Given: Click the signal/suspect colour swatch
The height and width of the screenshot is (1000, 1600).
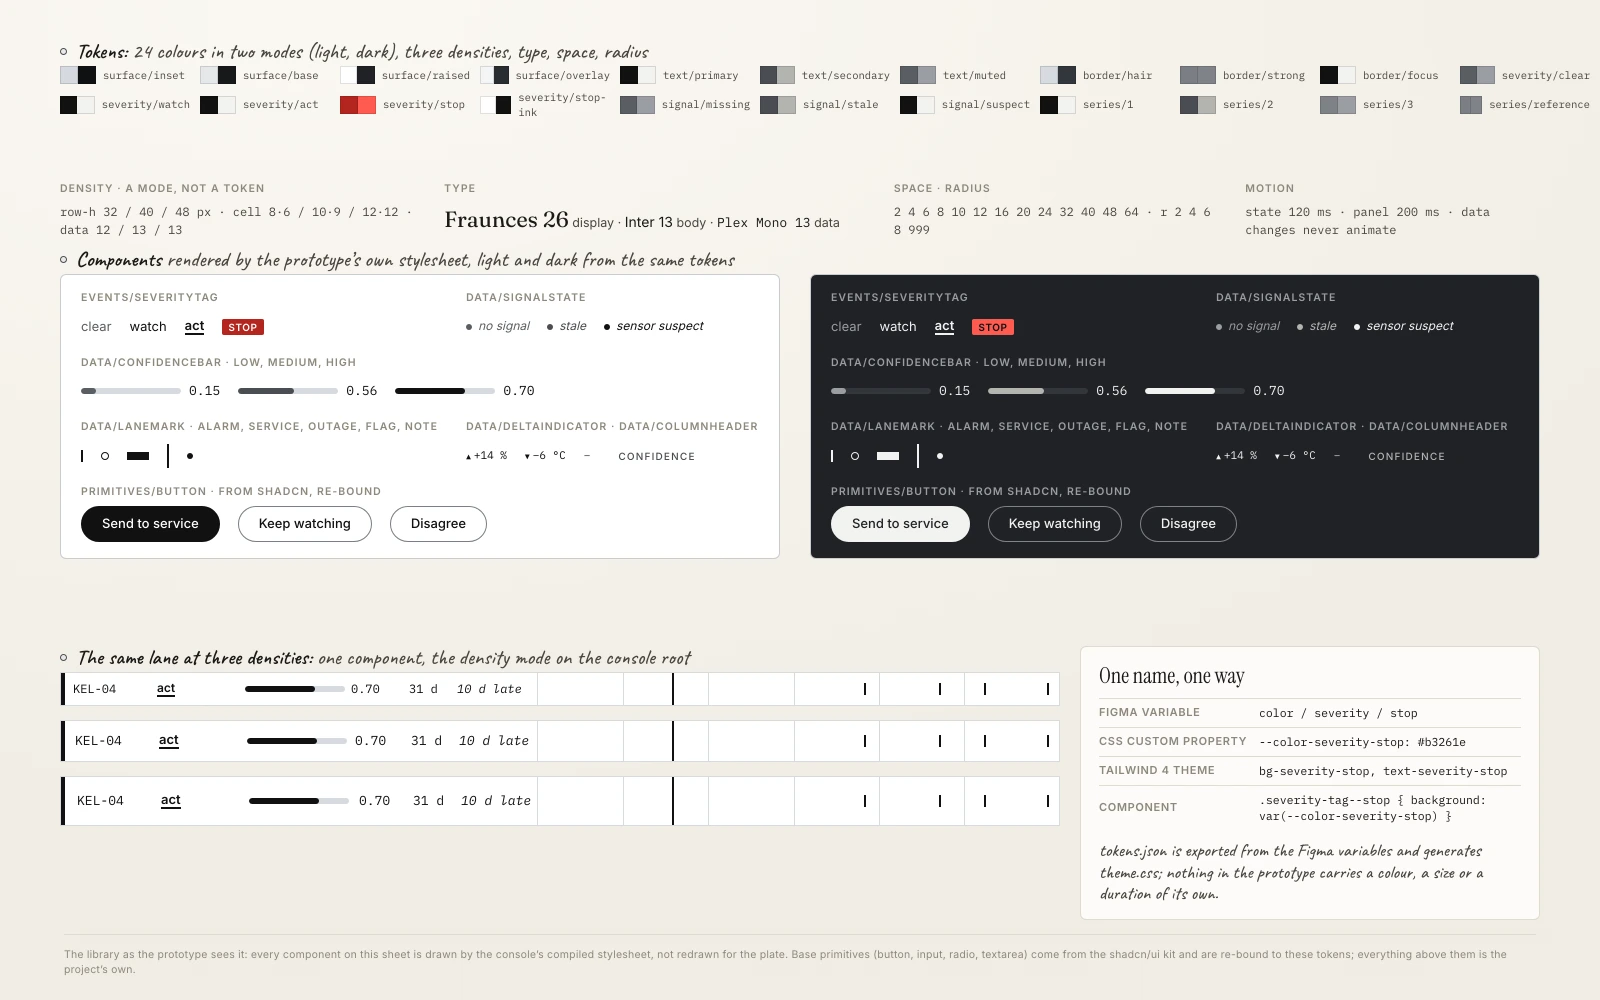Looking at the screenshot, I should tap(918, 105).
